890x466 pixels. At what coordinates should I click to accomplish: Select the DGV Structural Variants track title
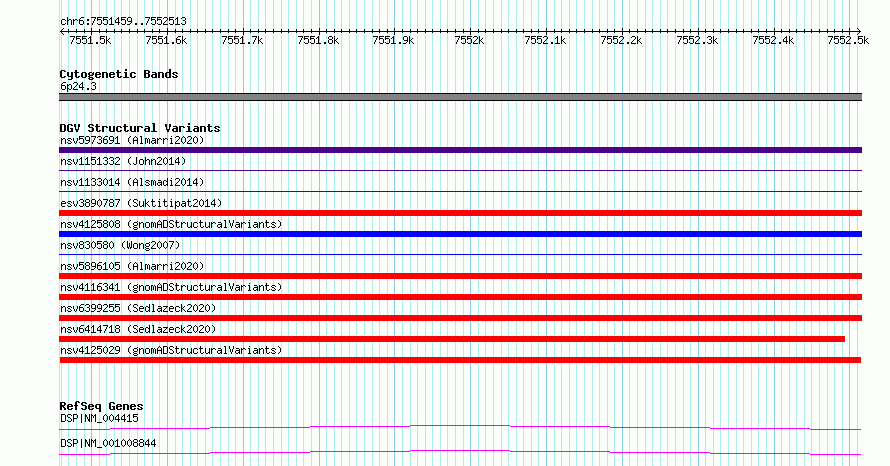point(140,128)
